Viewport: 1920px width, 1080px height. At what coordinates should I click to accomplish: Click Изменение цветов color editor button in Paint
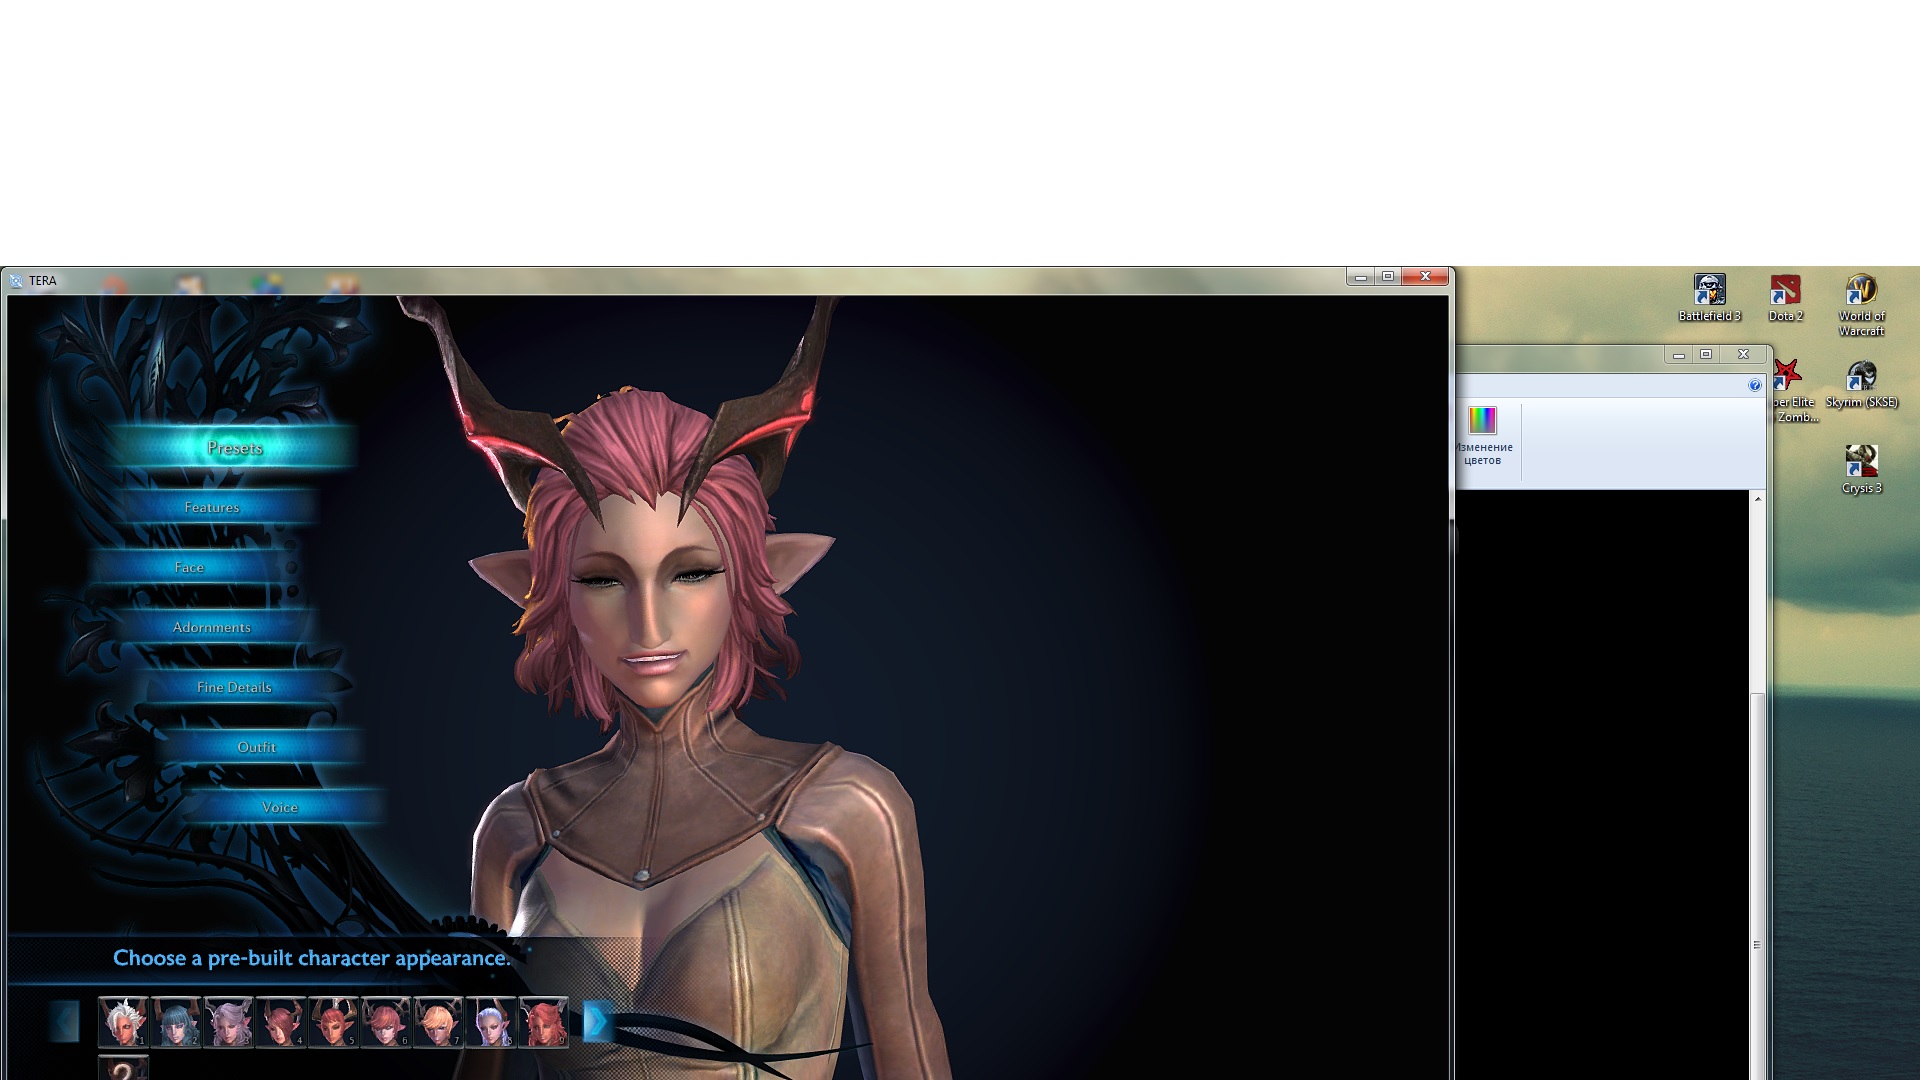[1483, 436]
